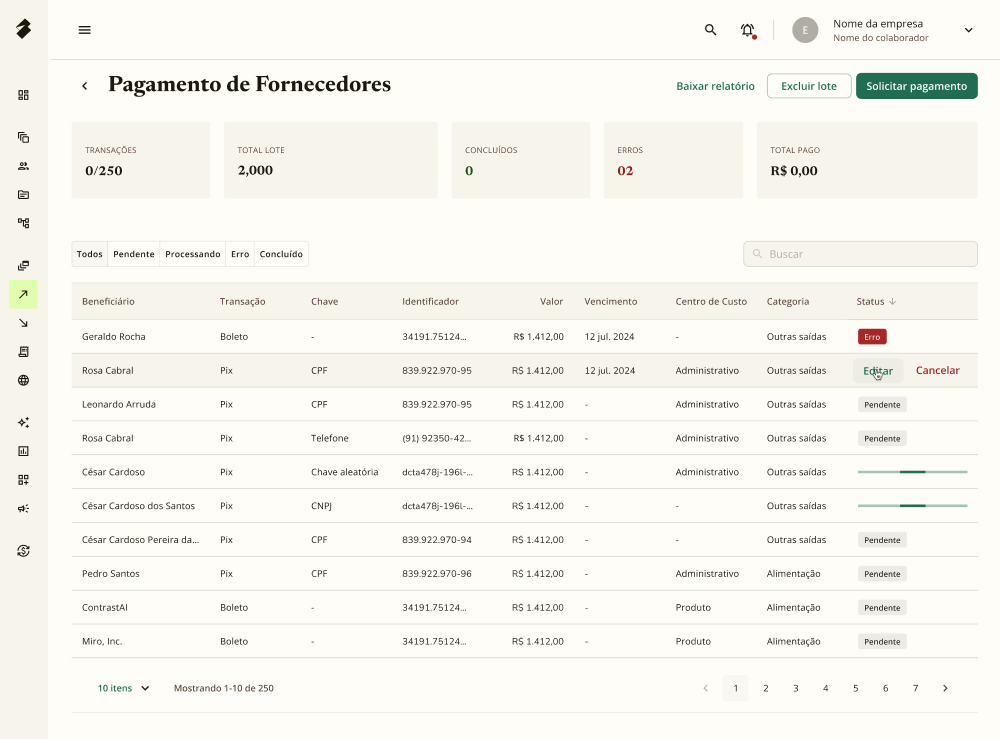Open notifications bell

pos(747,30)
